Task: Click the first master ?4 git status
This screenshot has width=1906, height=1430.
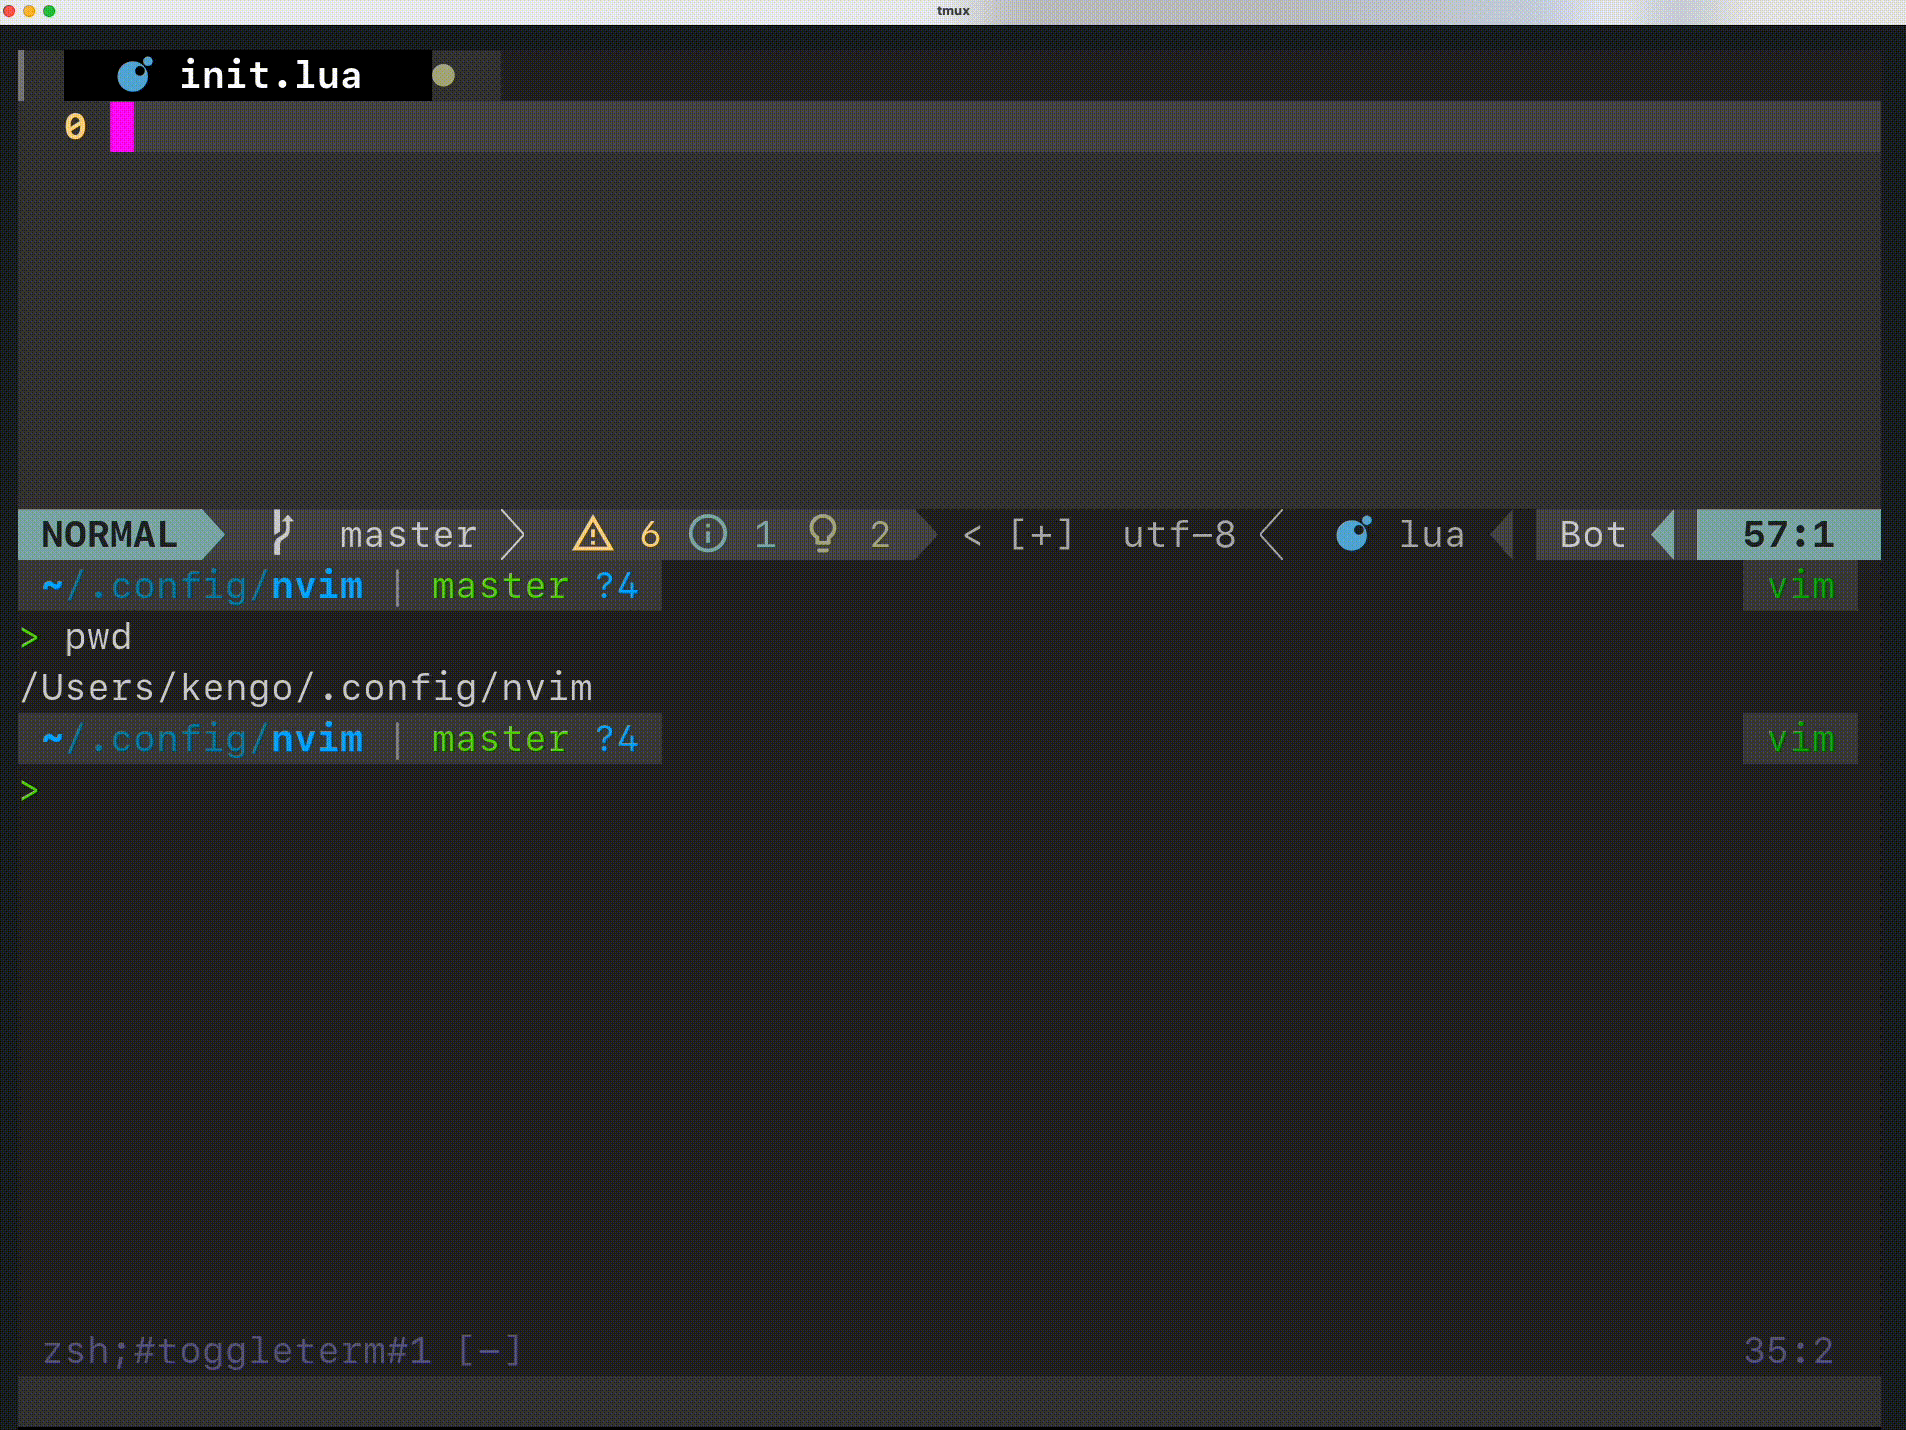Action: point(535,586)
